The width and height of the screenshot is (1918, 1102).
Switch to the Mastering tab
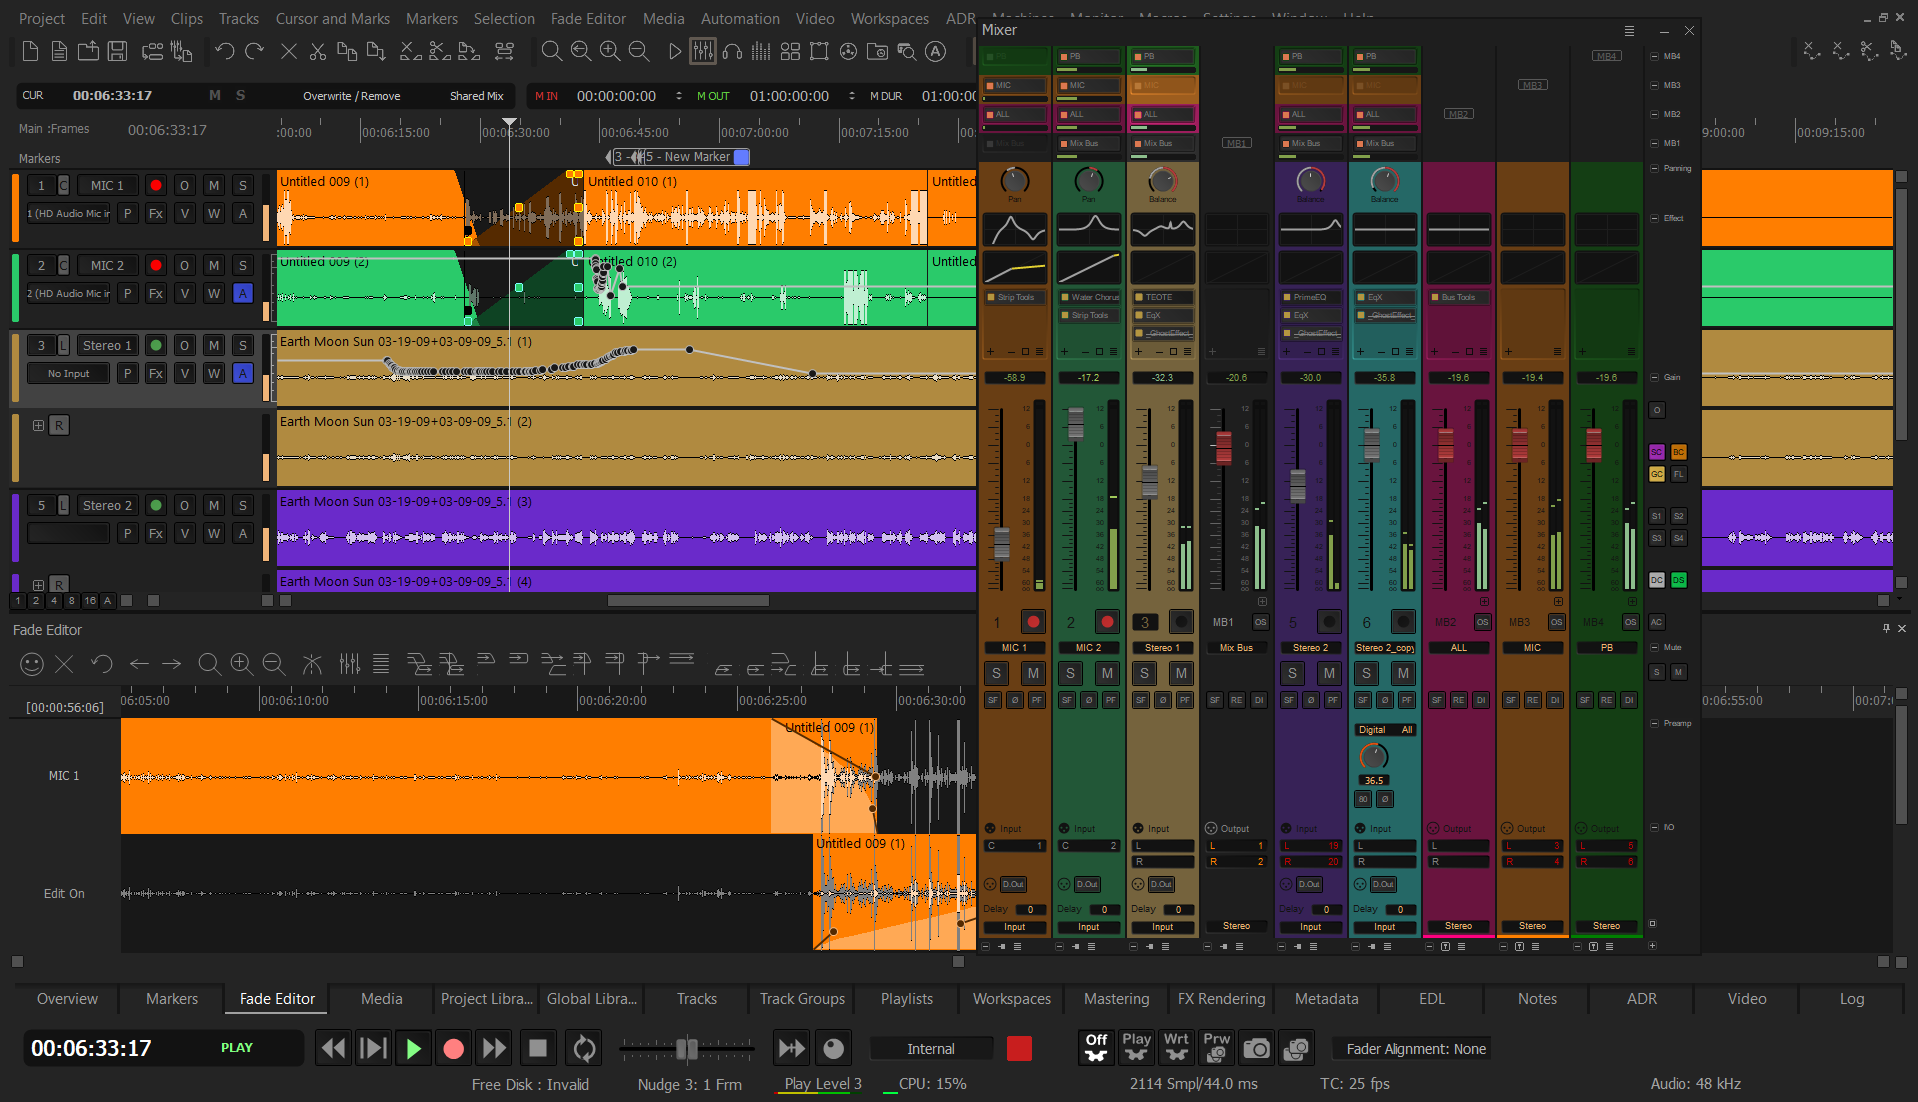click(x=1115, y=998)
